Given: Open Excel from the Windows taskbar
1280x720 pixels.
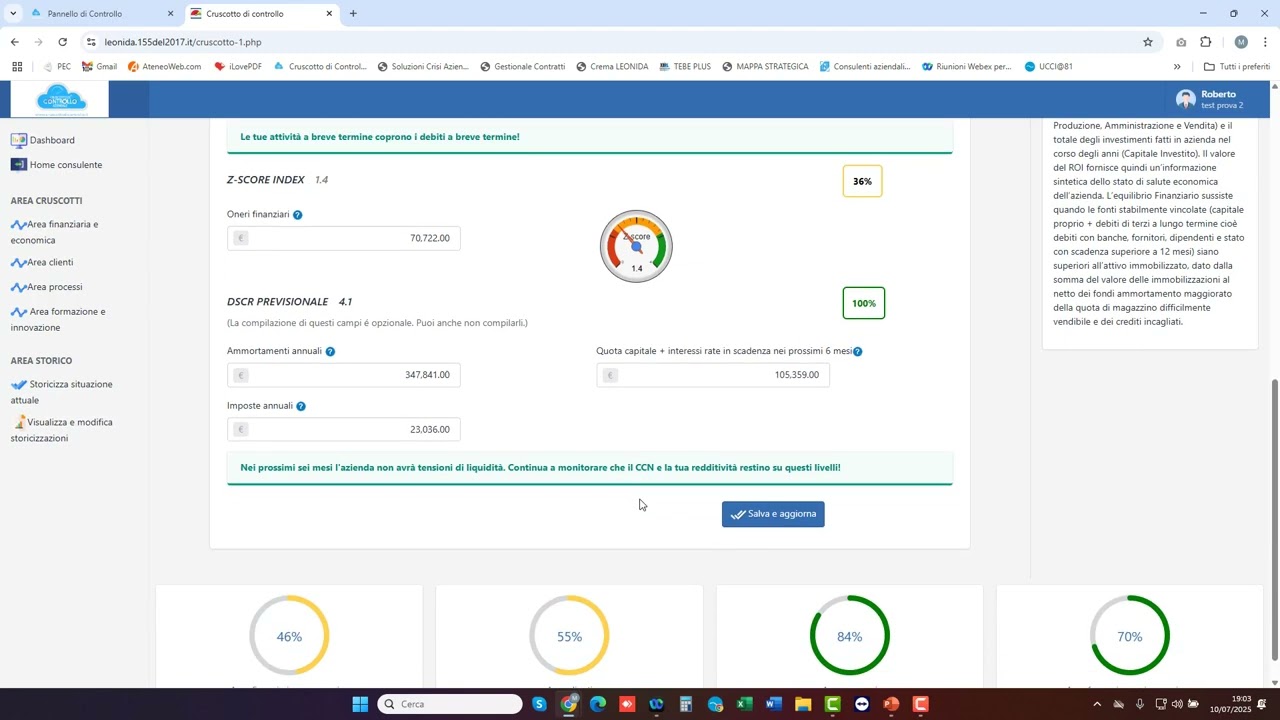Looking at the screenshot, I should (x=744, y=705).
